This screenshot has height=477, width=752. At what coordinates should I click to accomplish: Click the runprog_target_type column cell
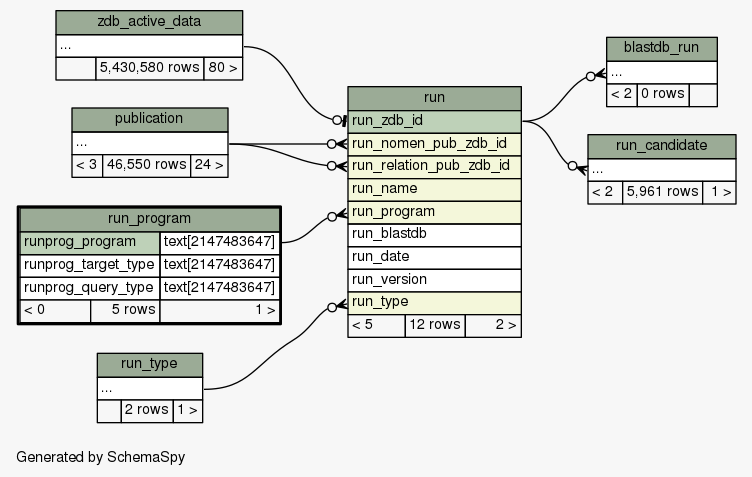point(90,265)
